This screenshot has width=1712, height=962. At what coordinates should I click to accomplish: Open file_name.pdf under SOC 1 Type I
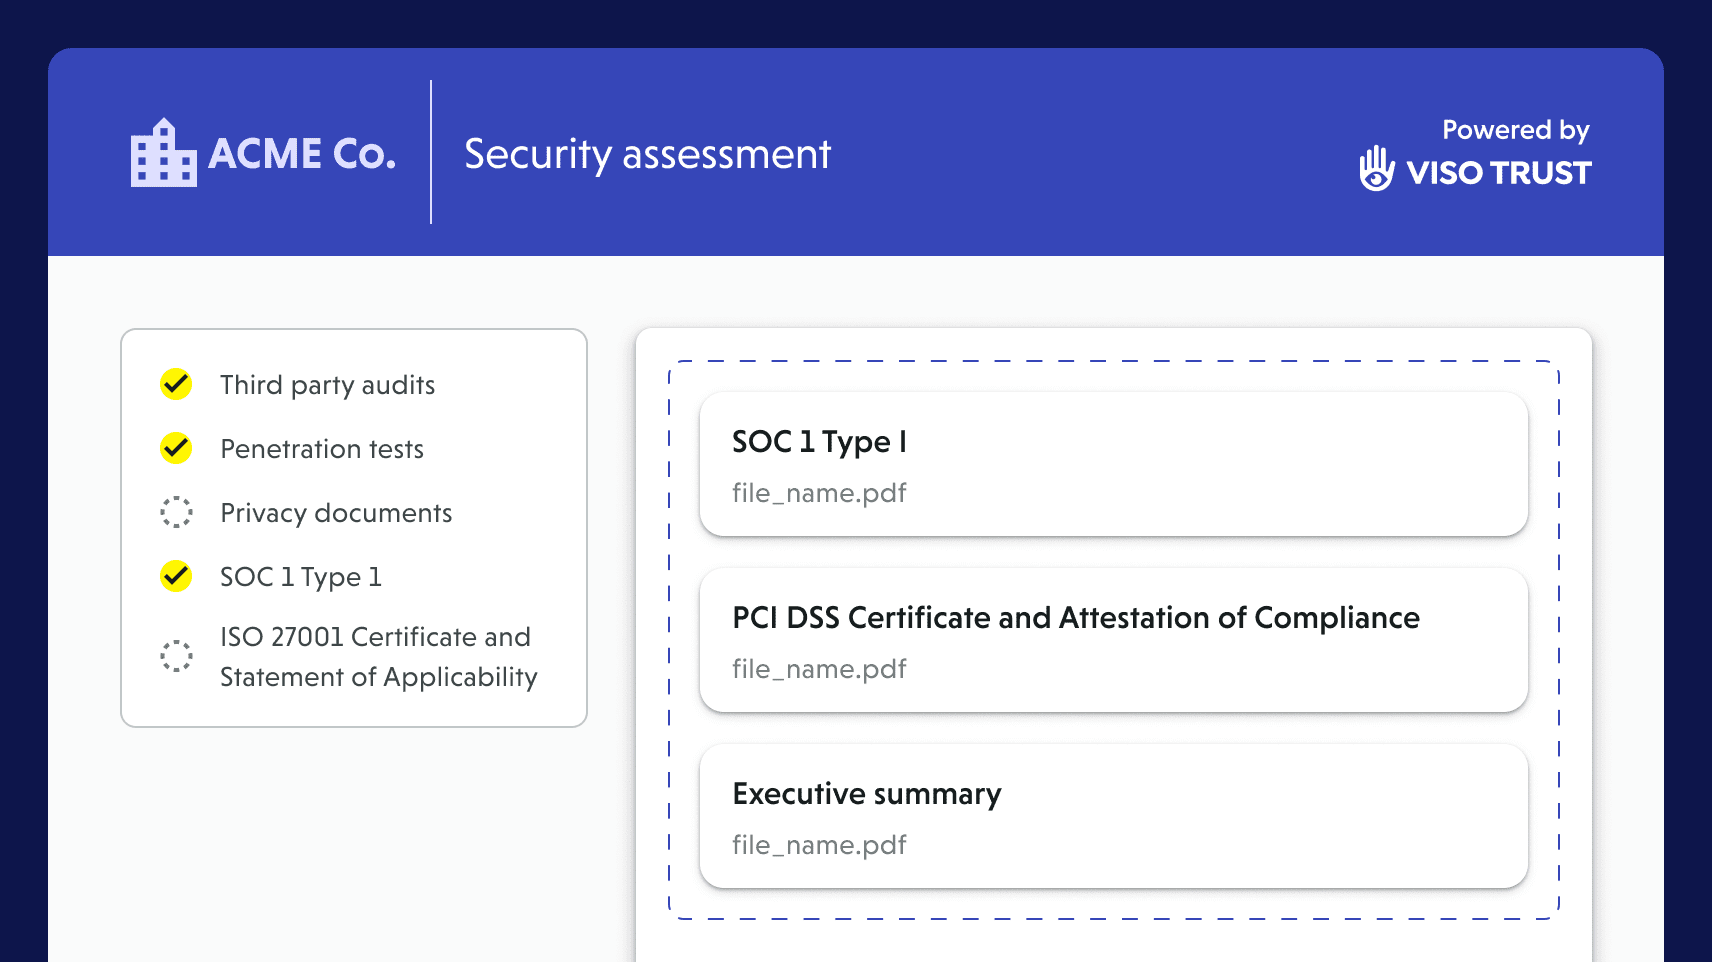coord(819,493)
